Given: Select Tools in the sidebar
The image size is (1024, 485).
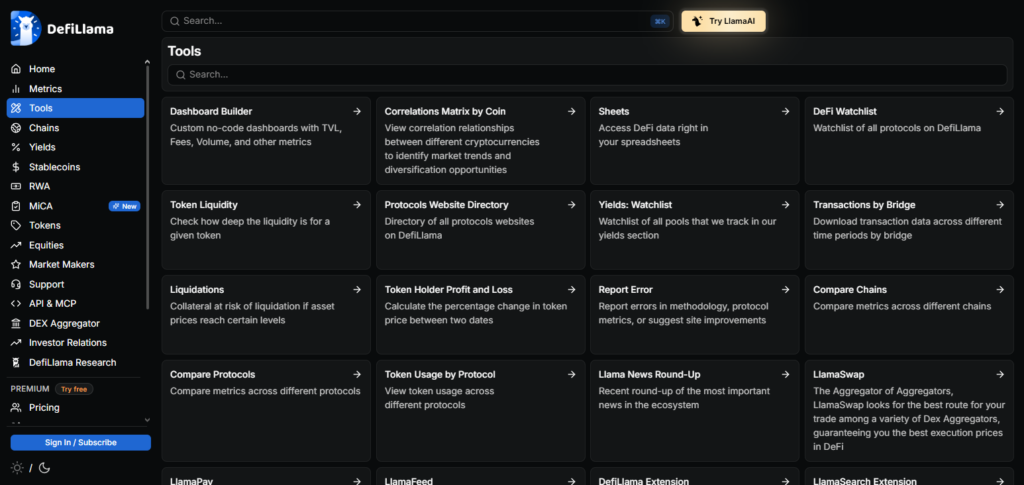Looking at the screenshot, I should [75, 108].
